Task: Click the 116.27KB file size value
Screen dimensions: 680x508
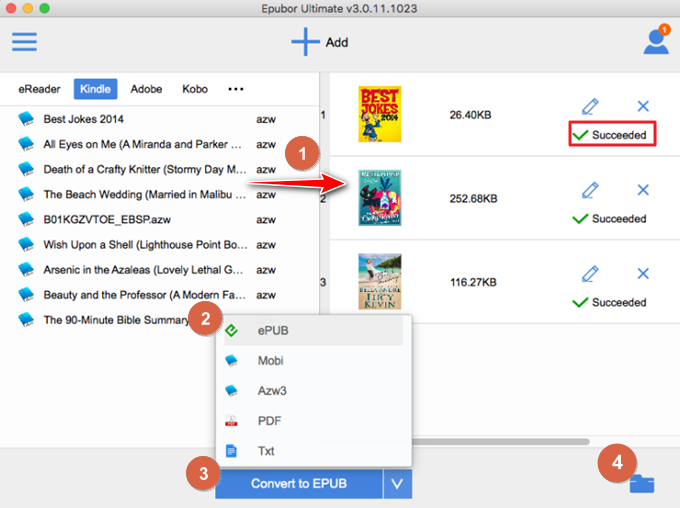Action: coord(473,282)
